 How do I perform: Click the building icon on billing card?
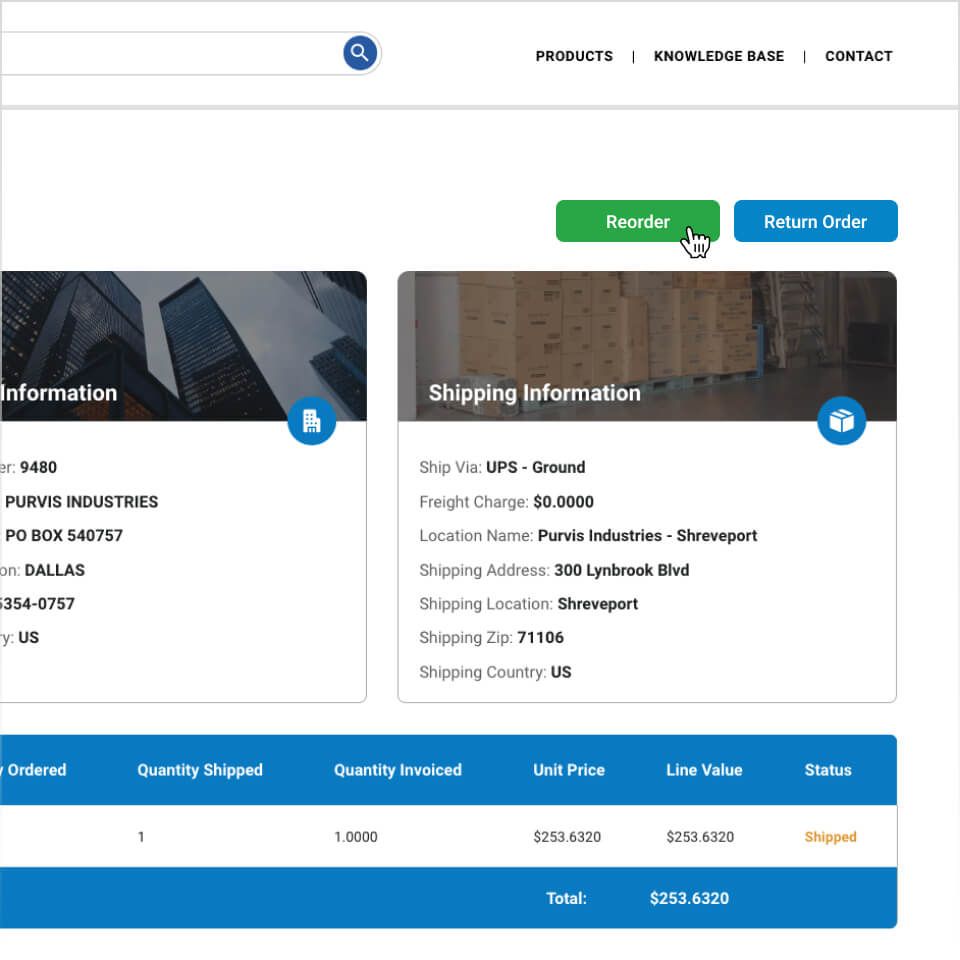(311, 421)
